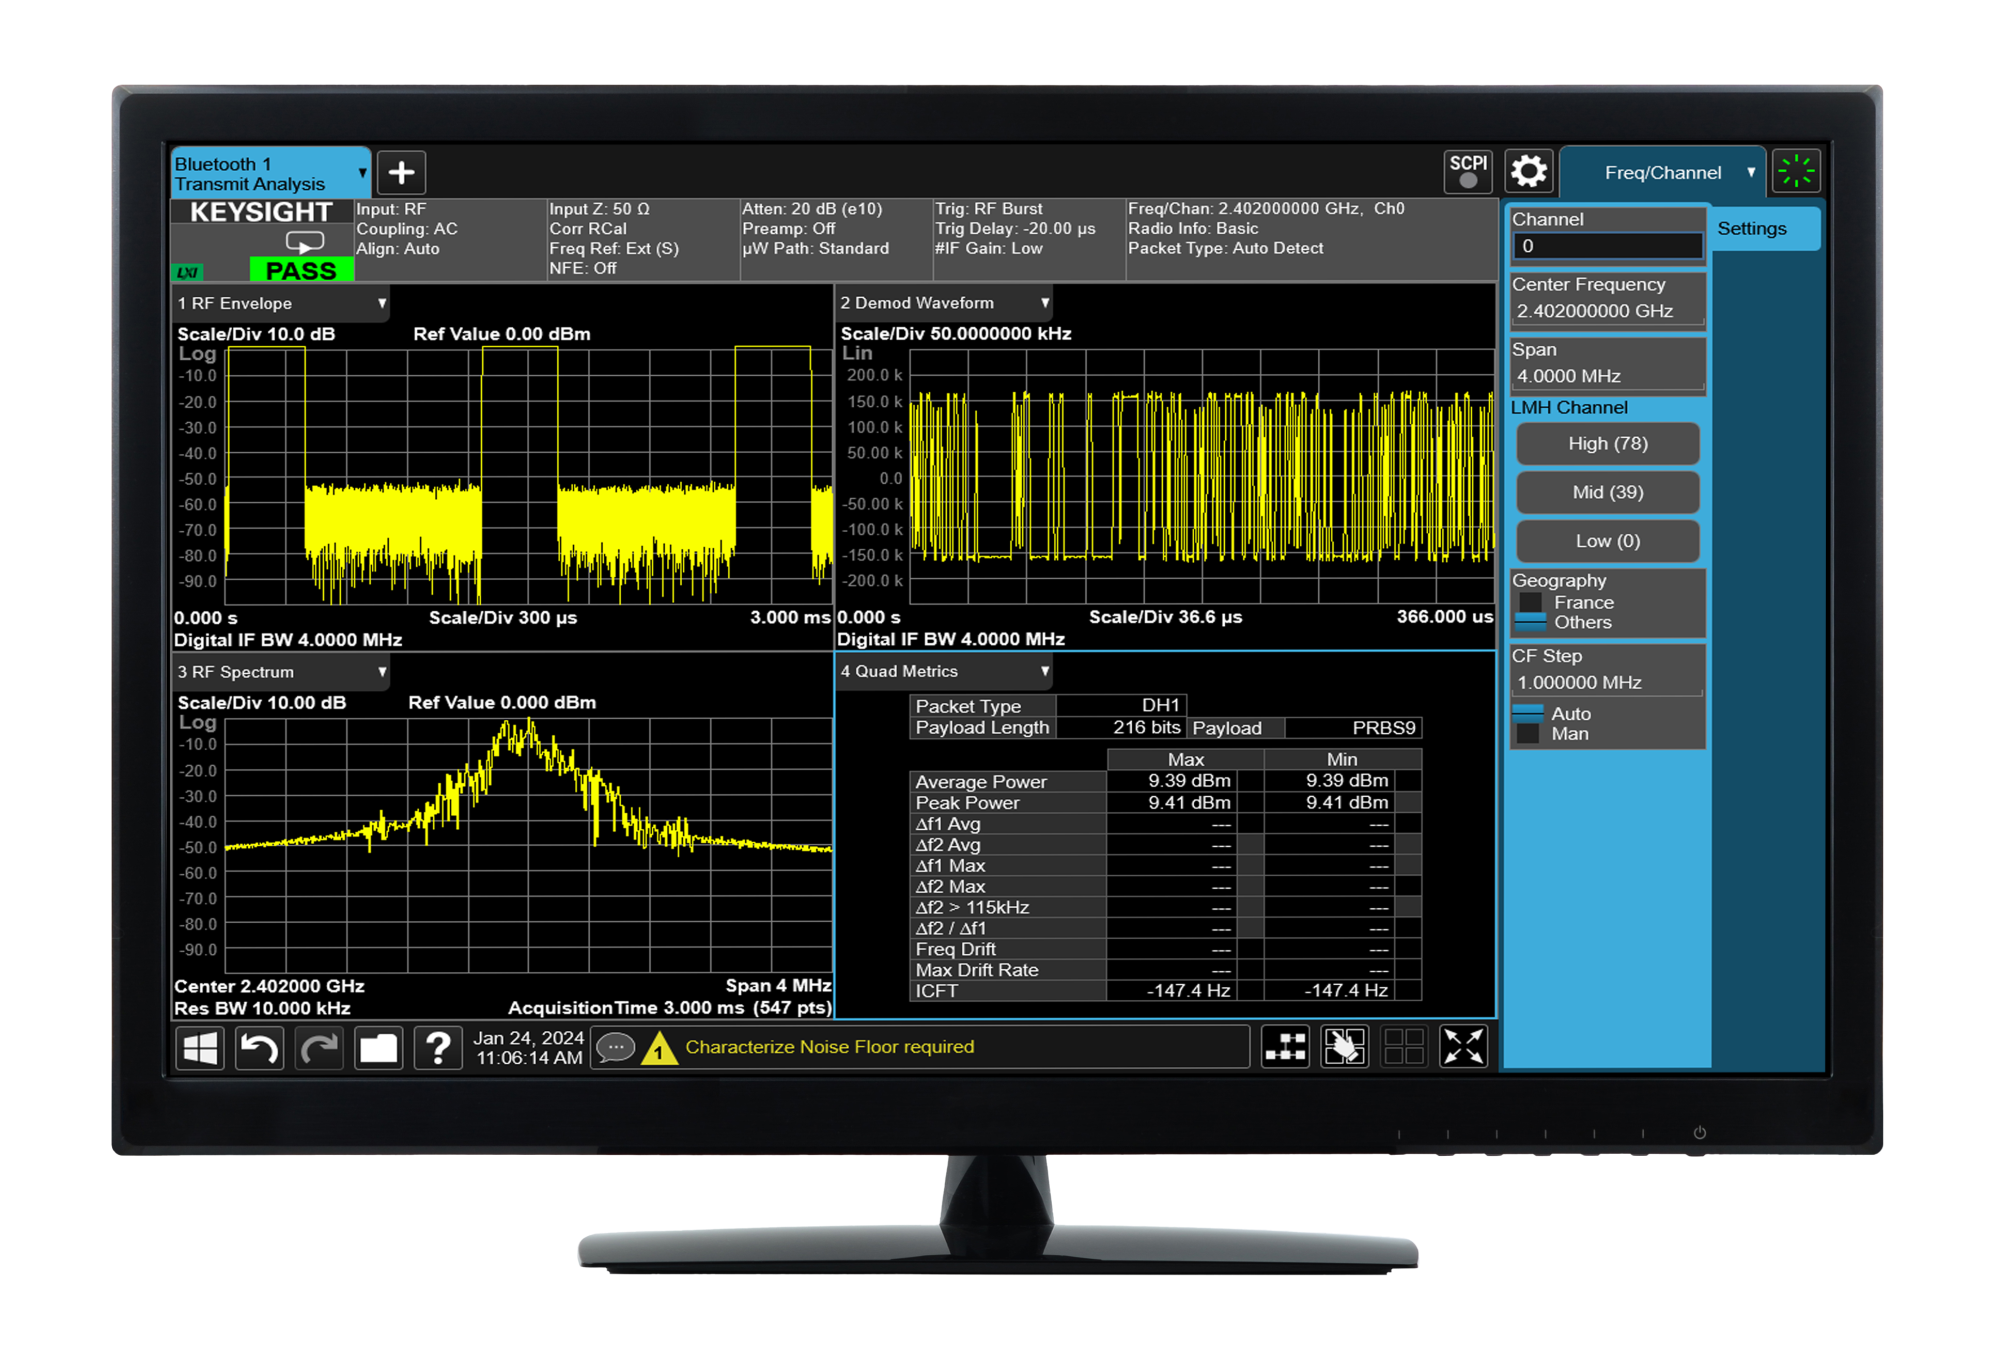Open the gear system settings icon
The image size is (2000, 1361).
(1528, 172)
